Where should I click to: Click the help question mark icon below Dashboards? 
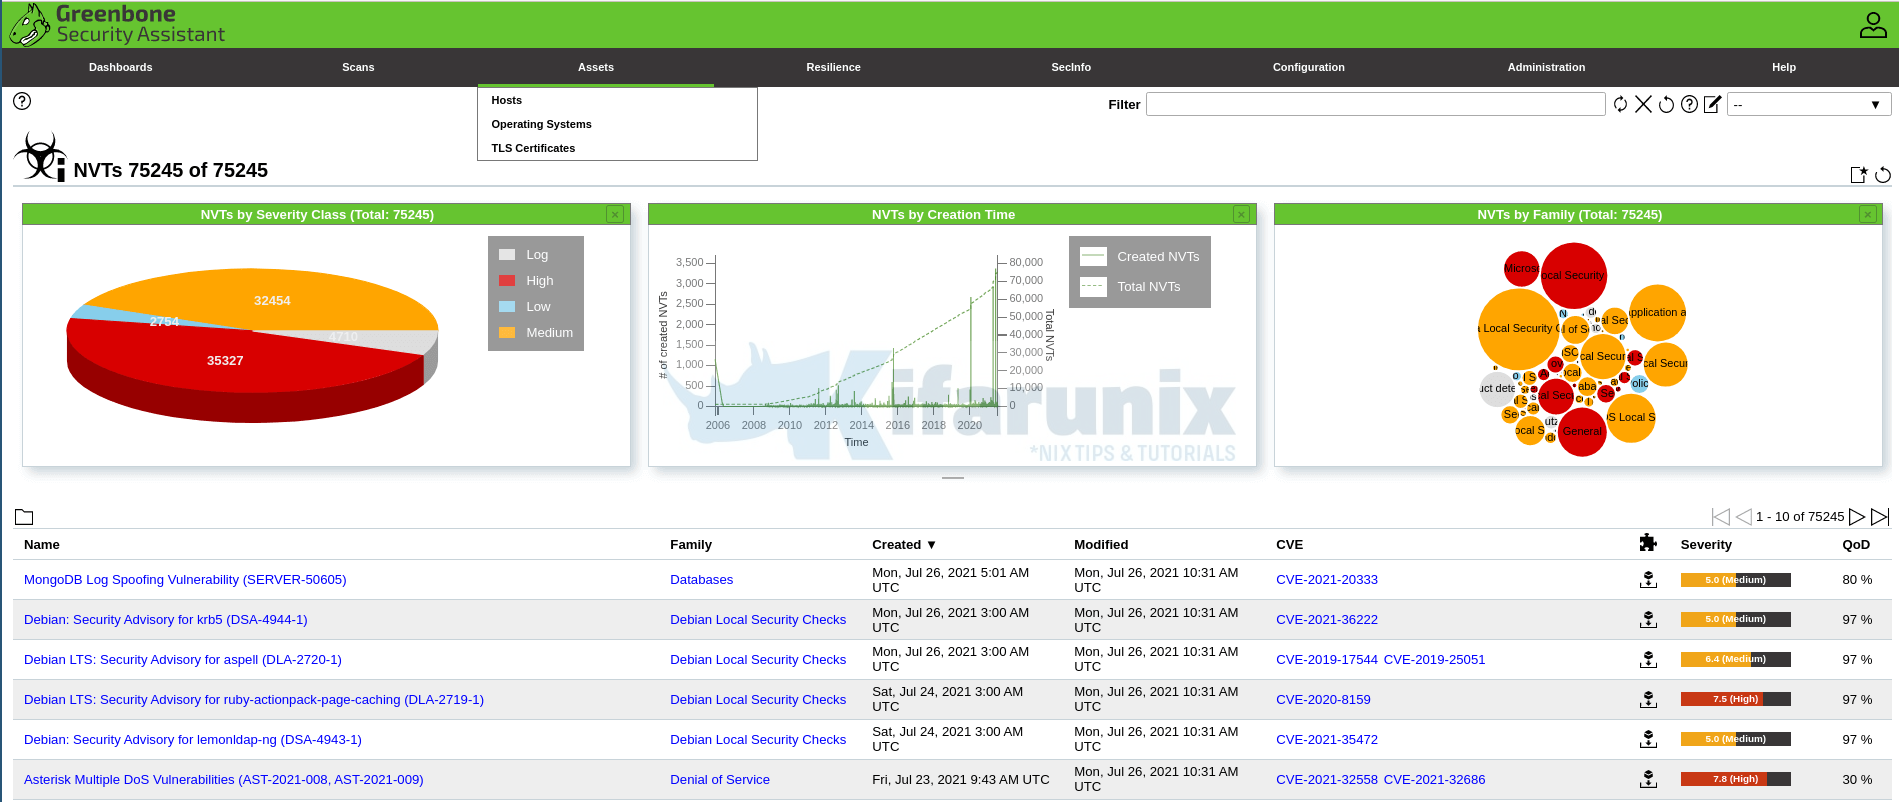(x=22, y=101)
